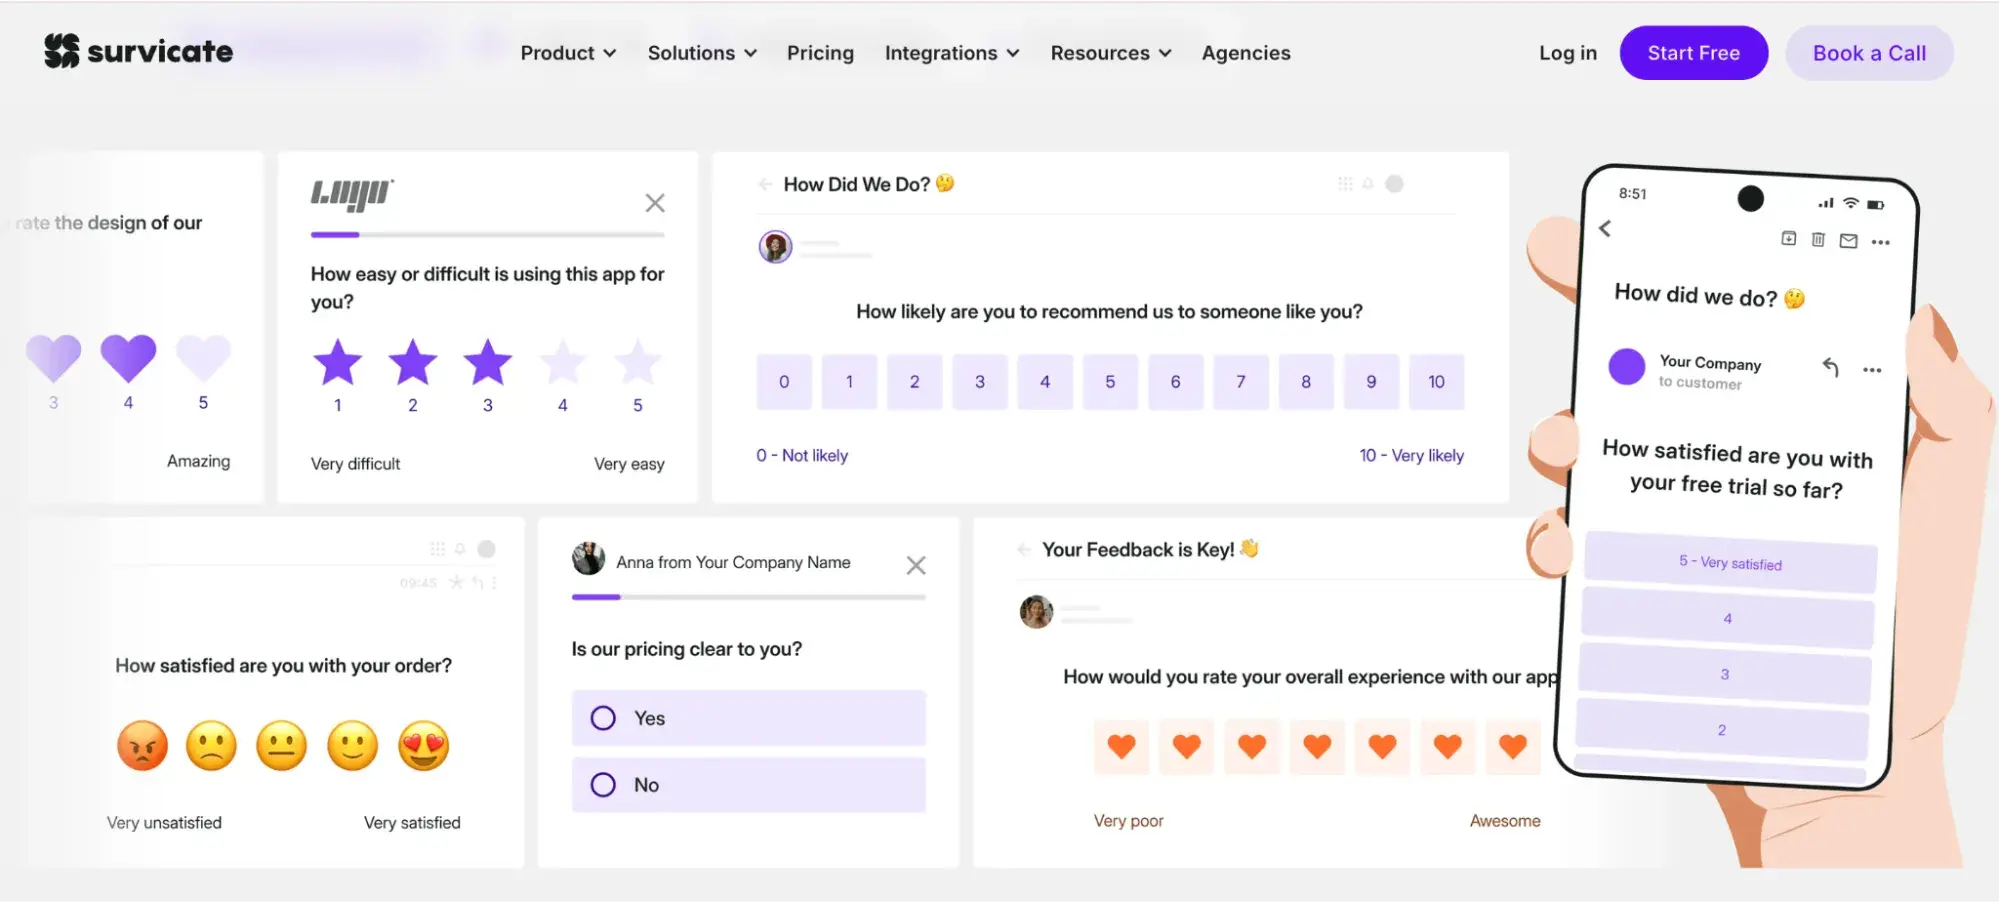Screen dimensions: 1999x902
Task: Click the Book a Call button
Action: 1869,52
